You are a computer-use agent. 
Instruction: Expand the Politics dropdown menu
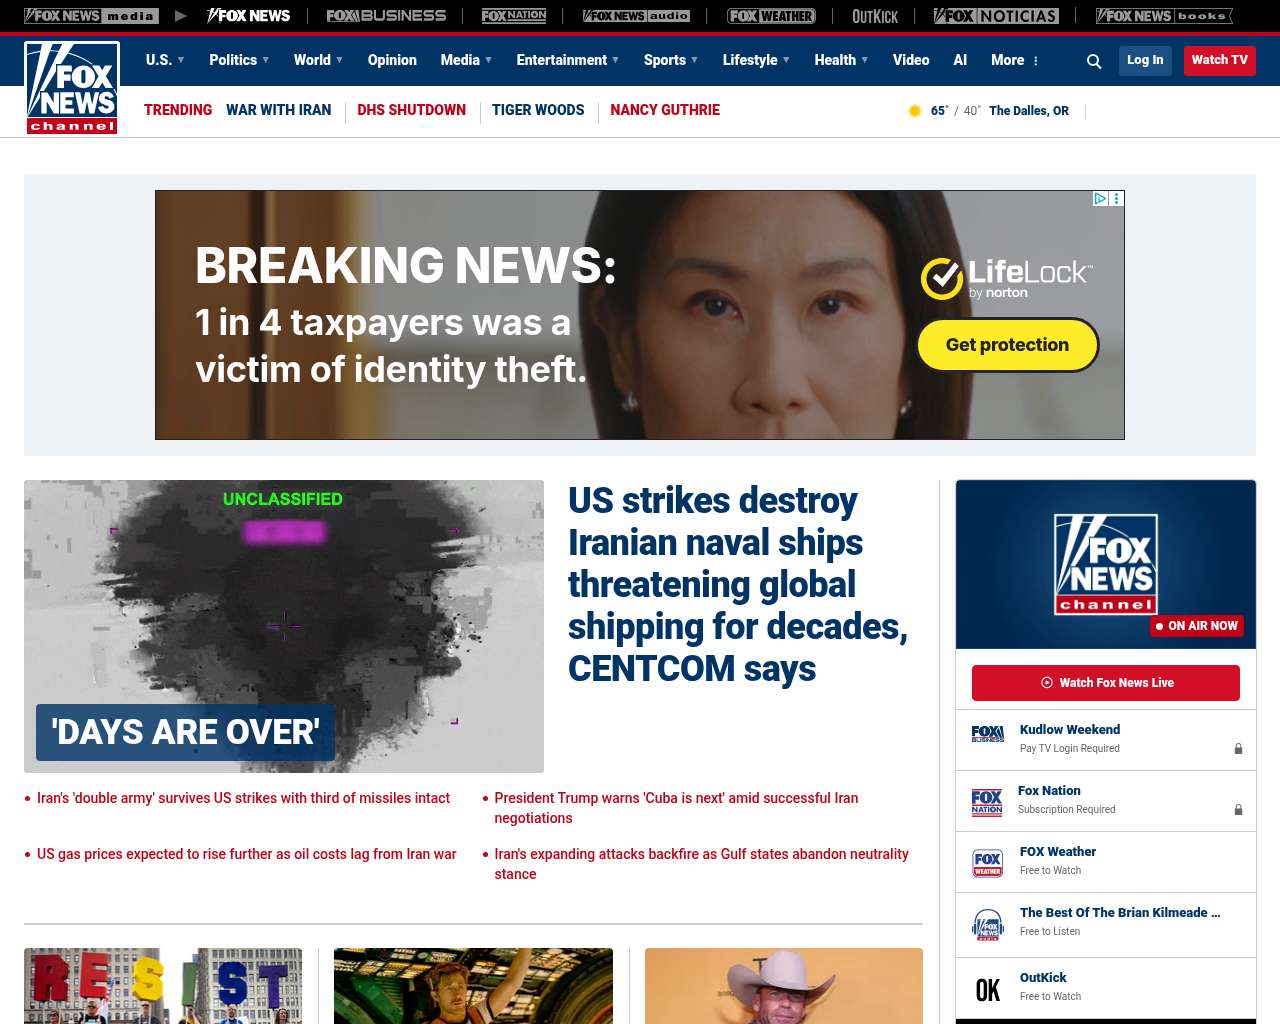tap(239, 60)
